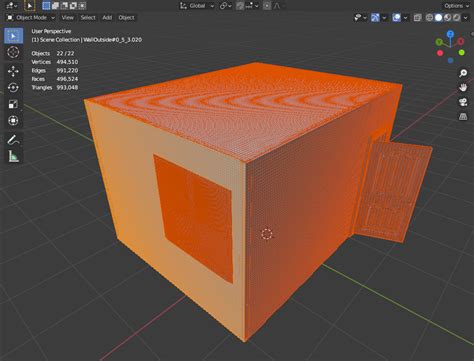This screenshot has width=474, height=361.
Task: Click the tweak arrow tool header icon
Action: (x=29, y=5)
